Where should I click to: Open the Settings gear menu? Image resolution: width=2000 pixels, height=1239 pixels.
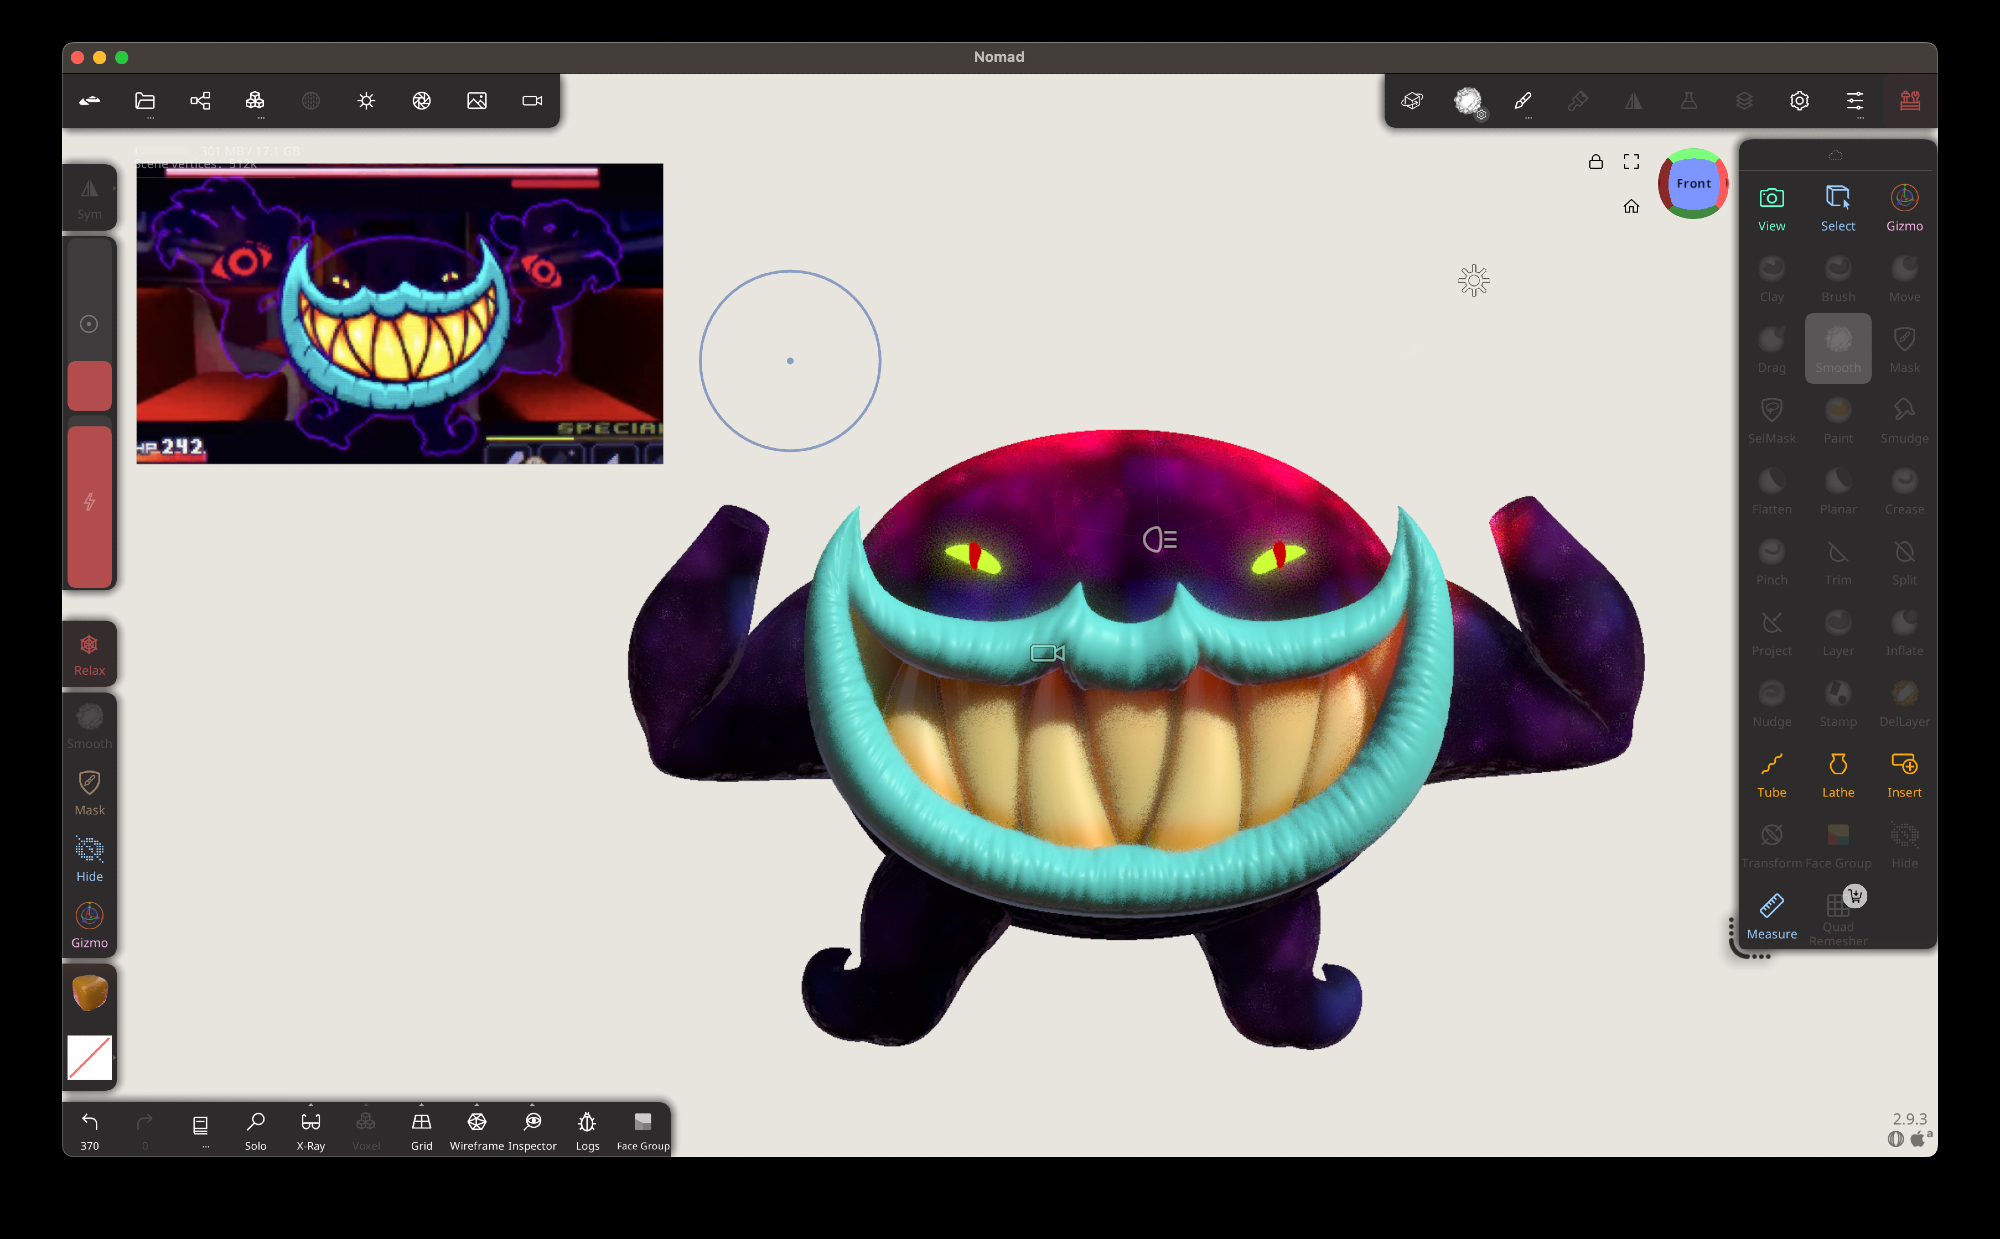click(x=1799, y=101)
